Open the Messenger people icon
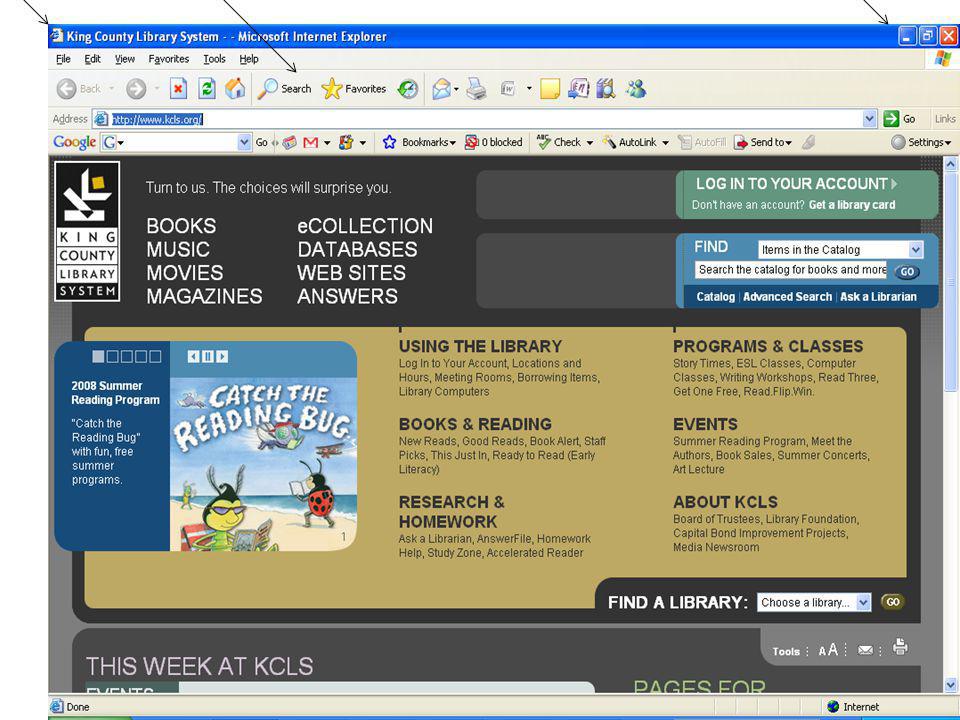This screenshot has width=960, height=720. point(636,89)
